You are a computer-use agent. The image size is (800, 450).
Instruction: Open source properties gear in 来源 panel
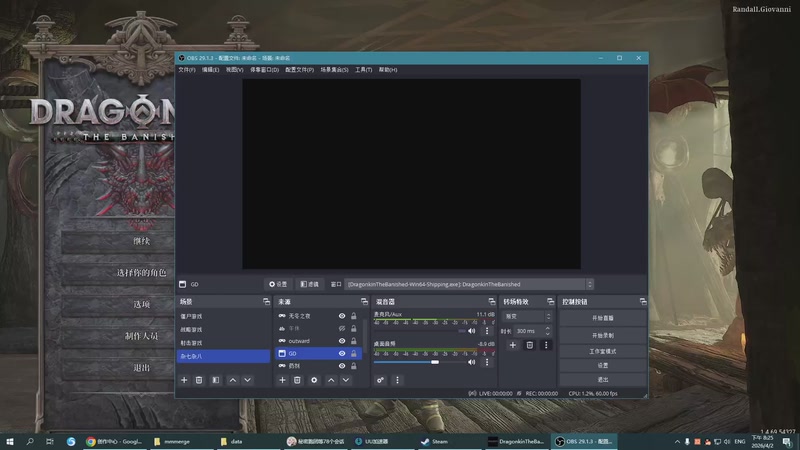pyautogui.click(x=314, y=380)
